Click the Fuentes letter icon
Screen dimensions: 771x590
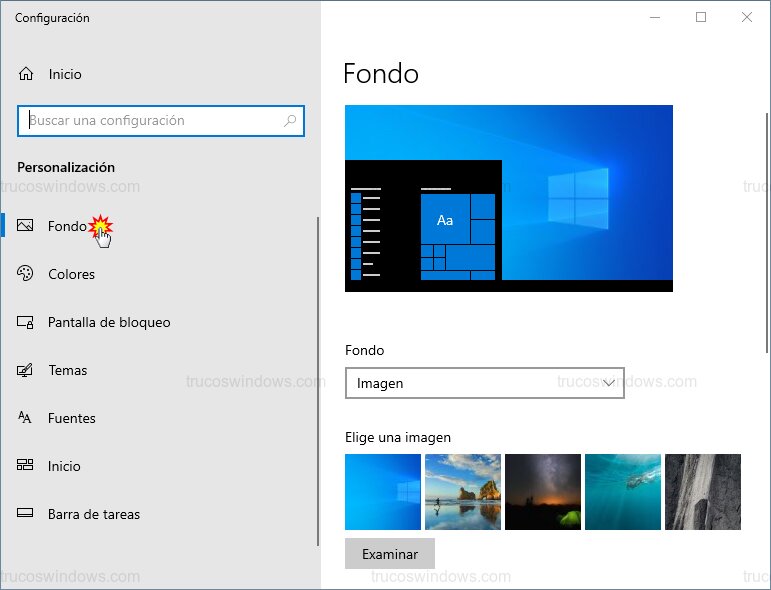coord(26,418)
